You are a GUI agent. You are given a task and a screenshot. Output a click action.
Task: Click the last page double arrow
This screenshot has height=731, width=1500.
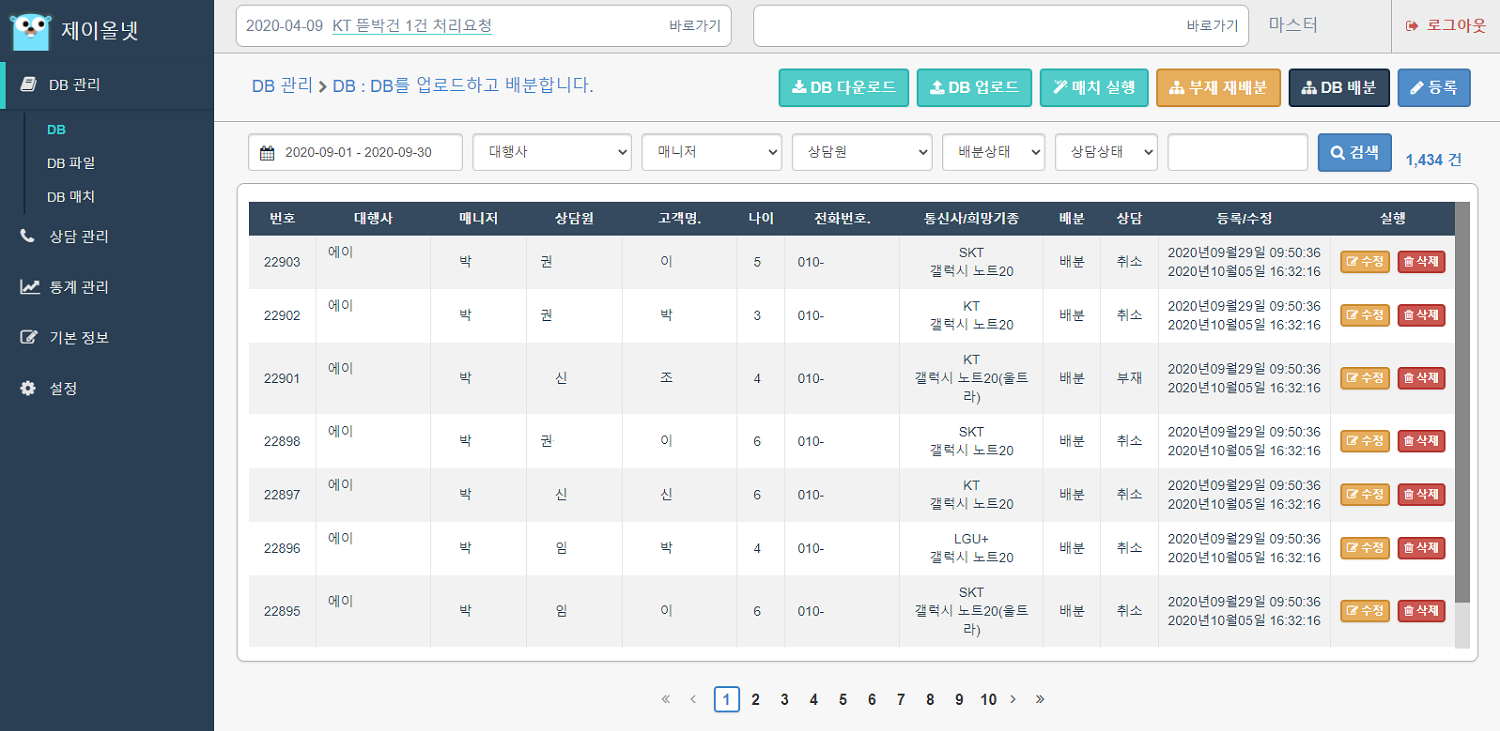click(1040, 699)
